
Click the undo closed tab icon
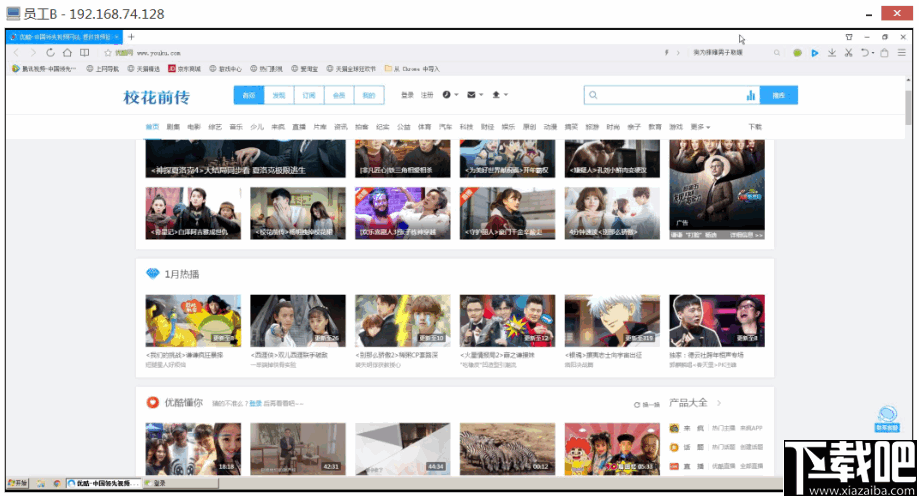pyautogui.click(x=864, y=53)
